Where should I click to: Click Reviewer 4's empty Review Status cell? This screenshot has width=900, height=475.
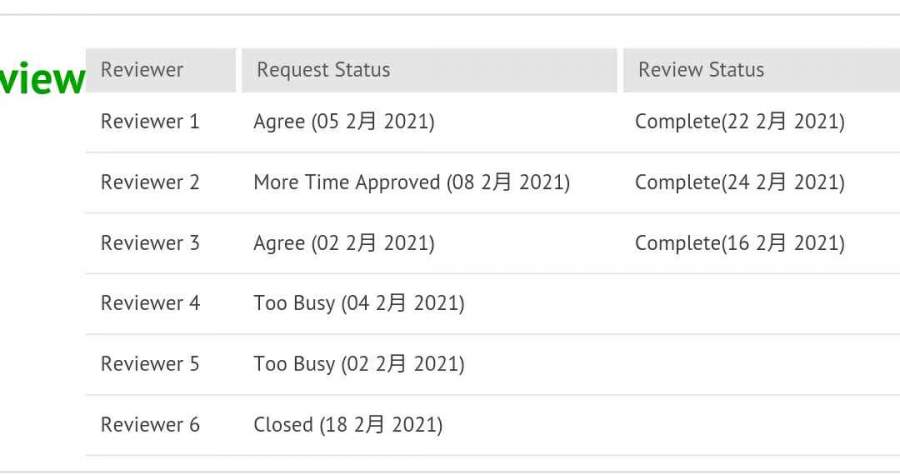(760, 303)
